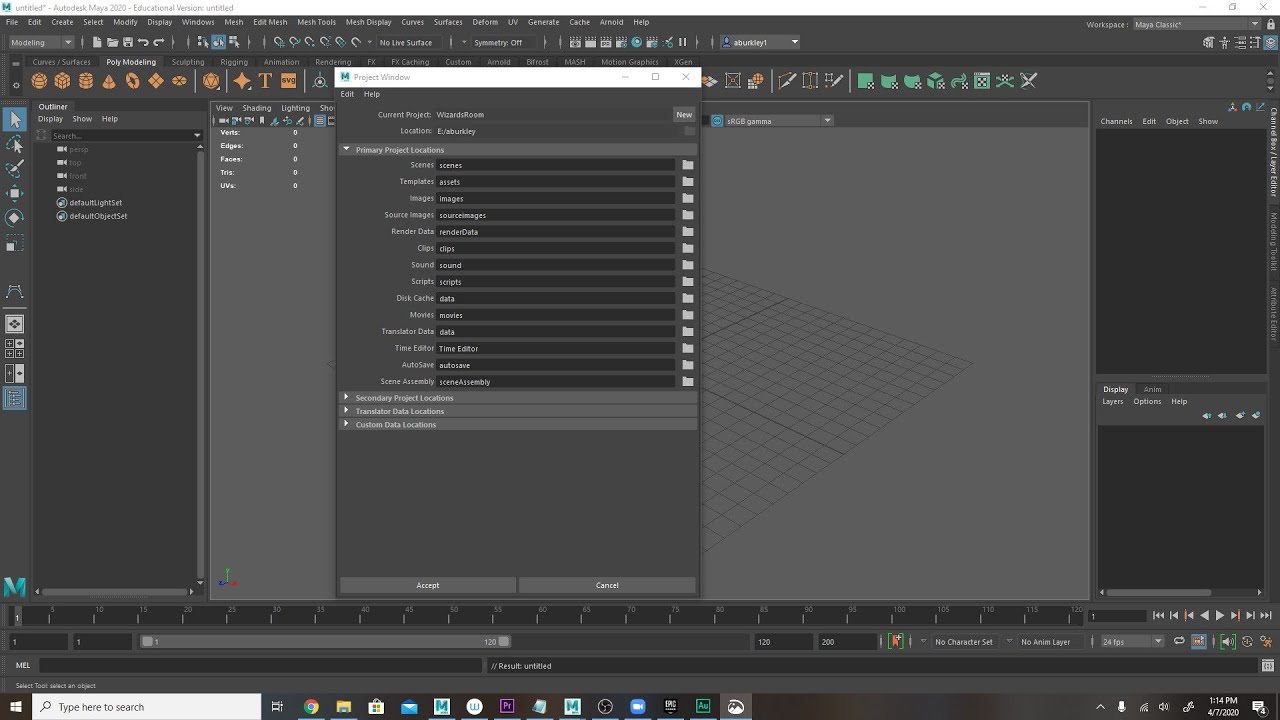The image size is (1280, 720).
Task: Click the Open Scene folder icon
Action: point(112,42)
